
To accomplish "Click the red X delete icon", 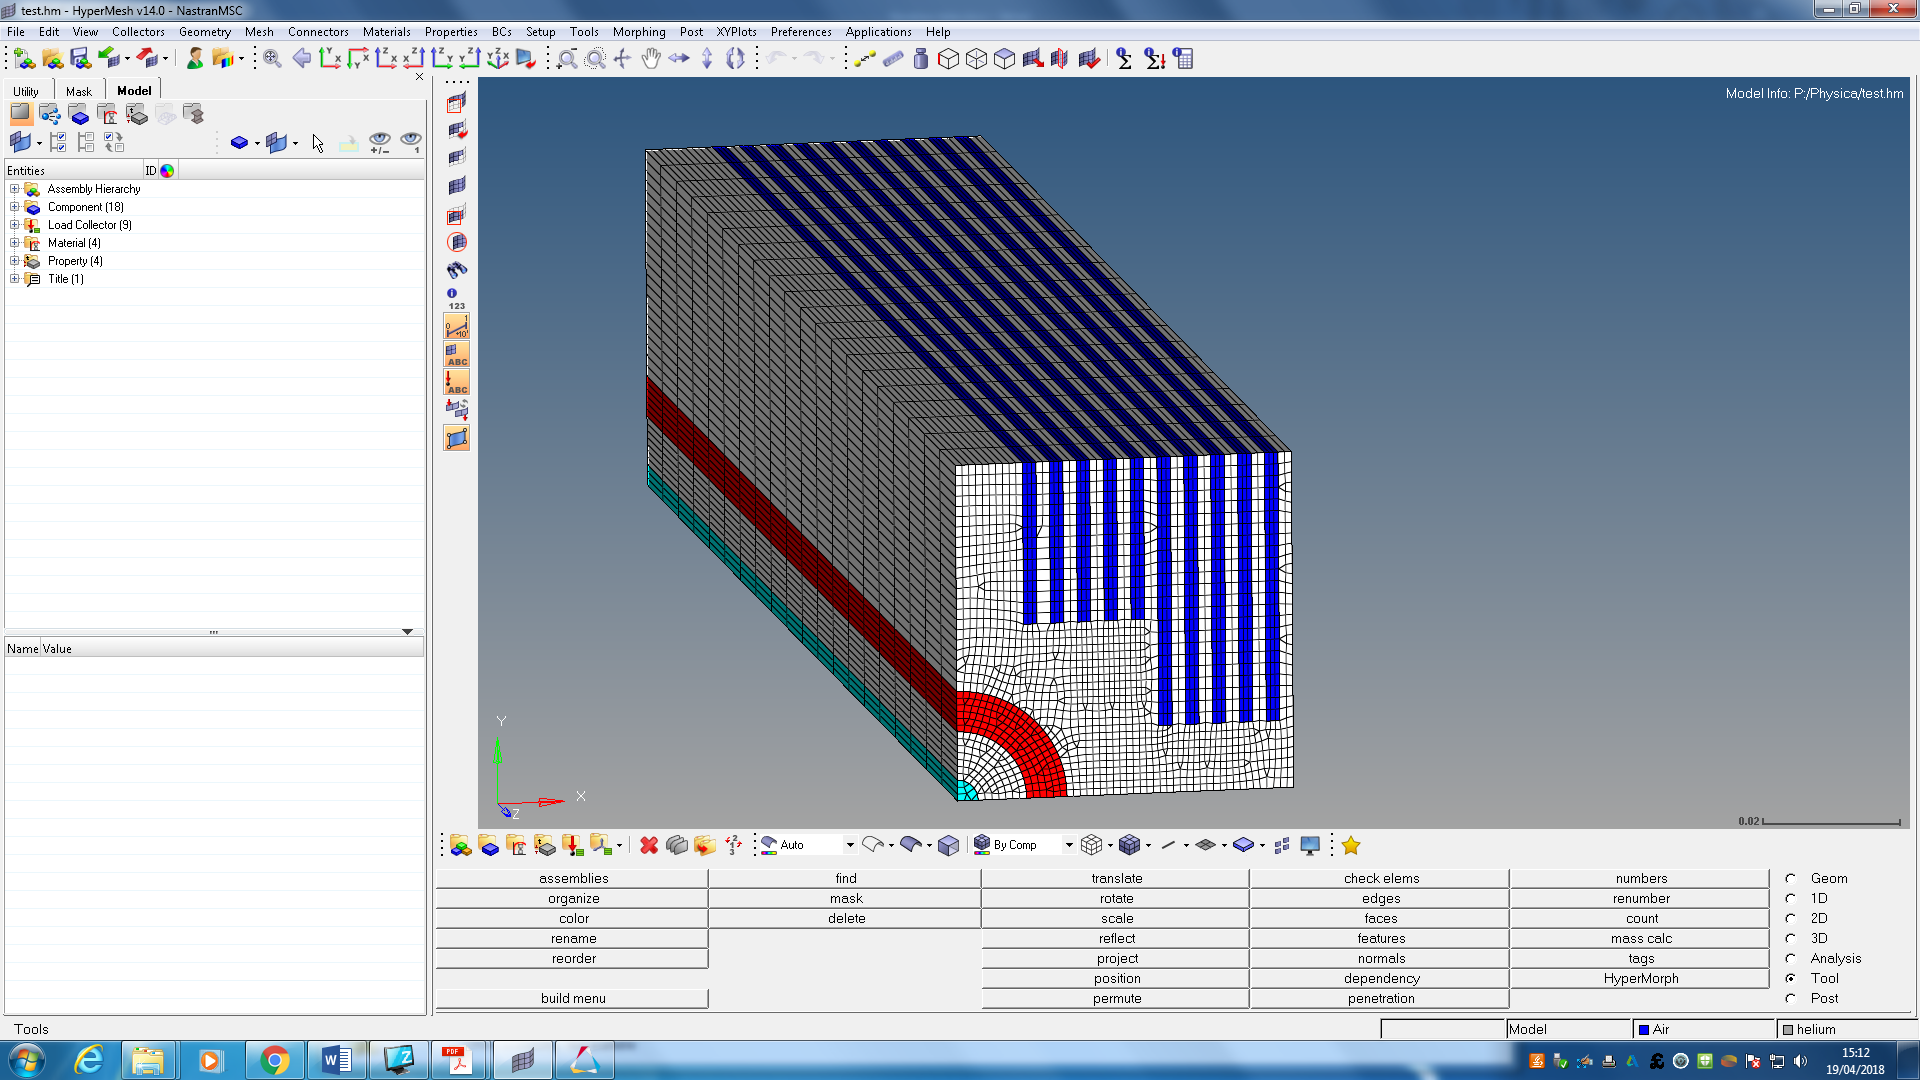I will (x=649, y=846).
